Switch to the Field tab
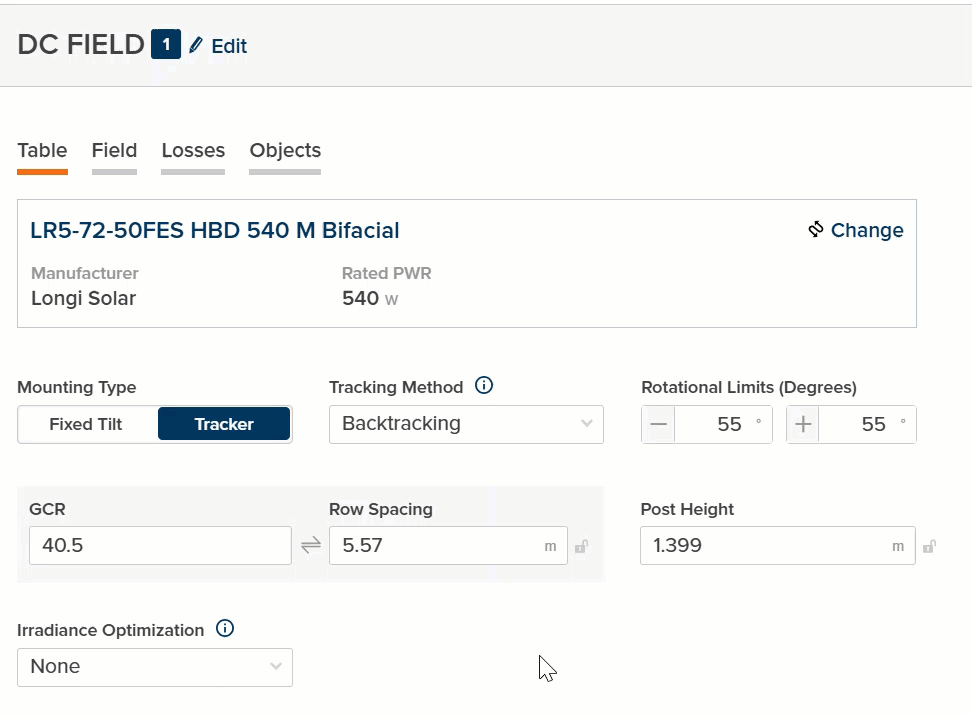Screen dimensions: 972x716 [114, 151]
